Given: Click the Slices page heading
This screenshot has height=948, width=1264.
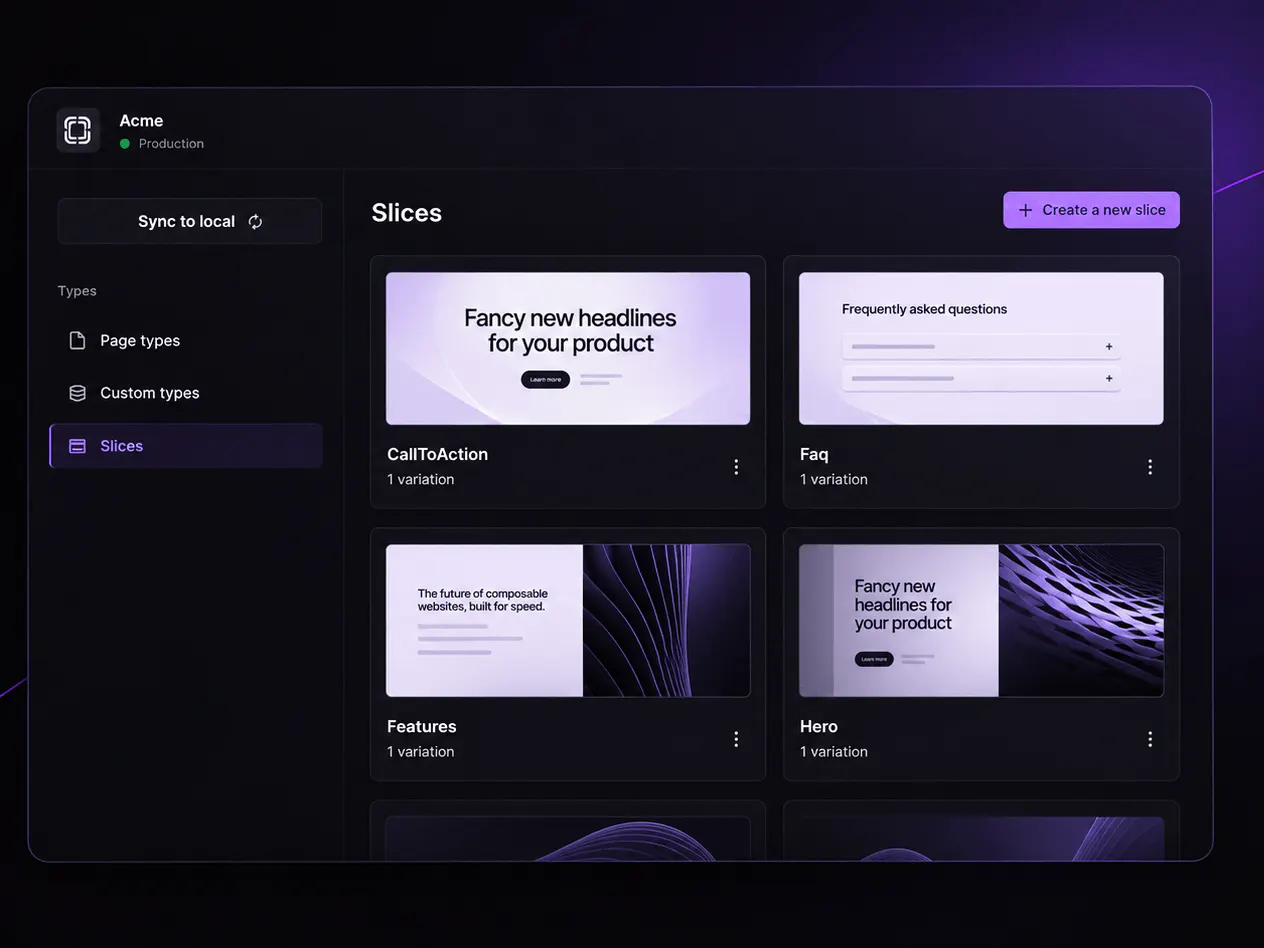Looking at the screenshot, I should [x=407, y=213].
